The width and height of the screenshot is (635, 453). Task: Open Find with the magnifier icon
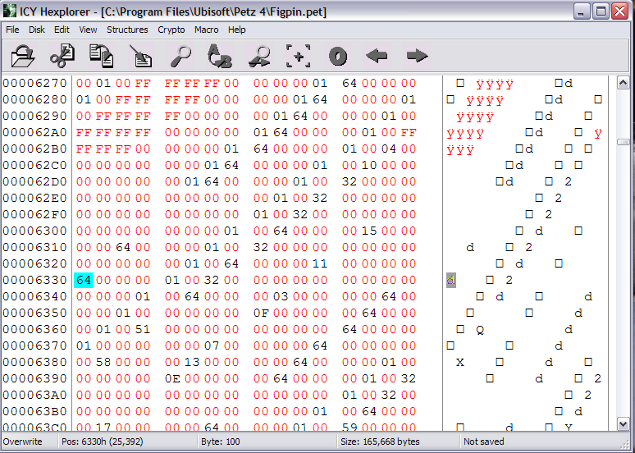pyautogui.click(x=181, y=56)
